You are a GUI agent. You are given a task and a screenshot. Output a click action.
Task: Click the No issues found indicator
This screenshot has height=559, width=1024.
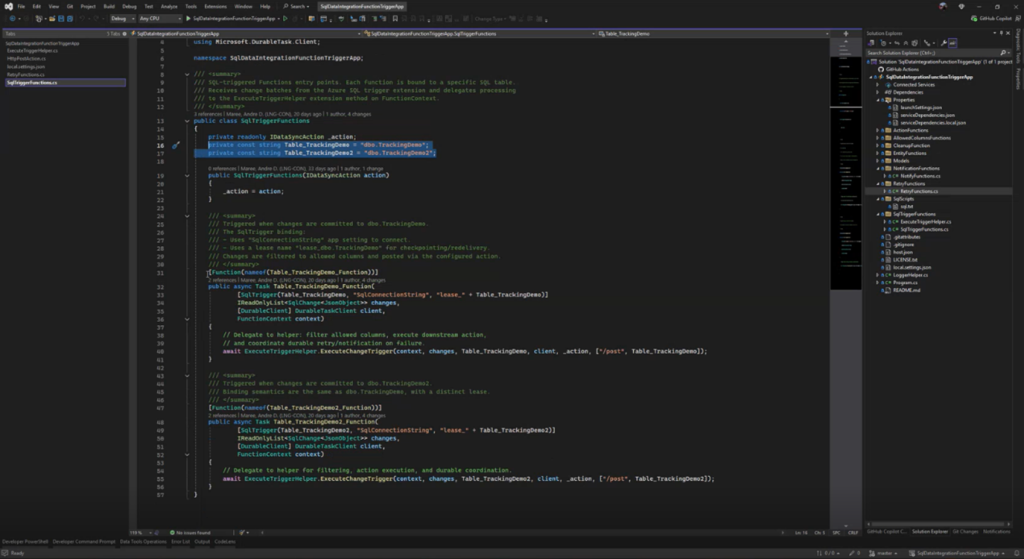point(191,533)
